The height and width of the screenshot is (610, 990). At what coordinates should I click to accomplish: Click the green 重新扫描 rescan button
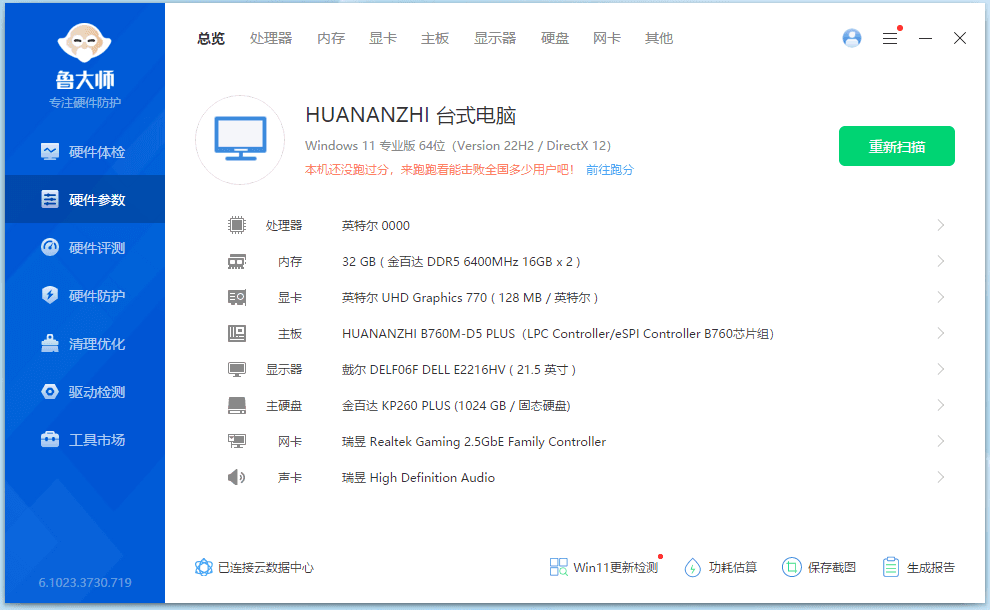tap(897, 146)
